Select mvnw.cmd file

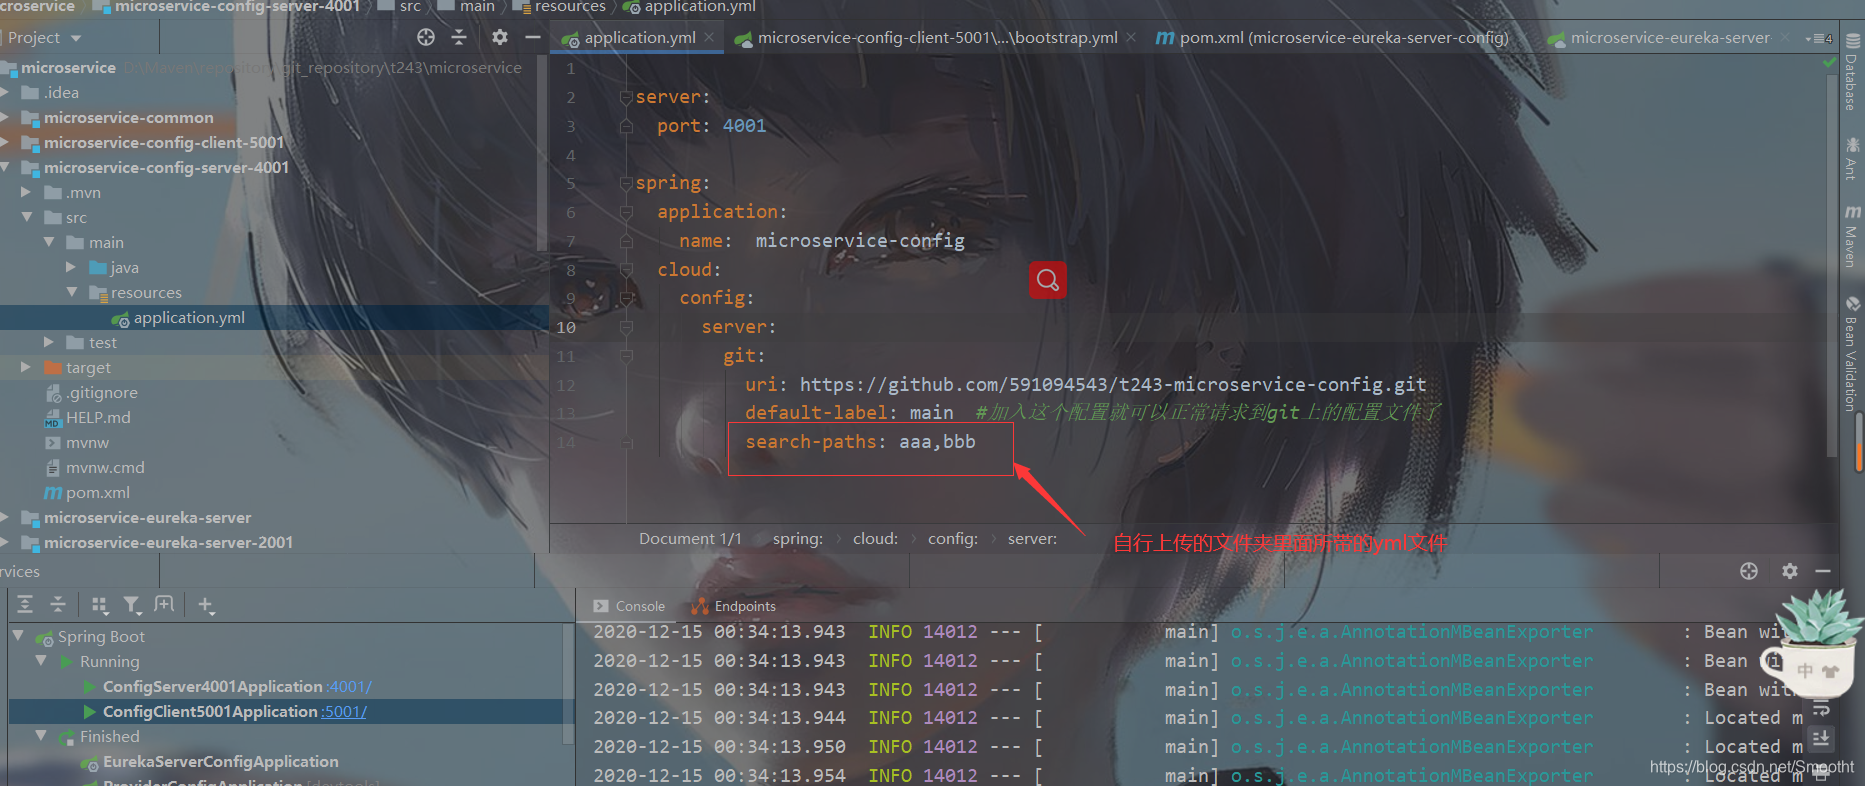coord(105,467)
